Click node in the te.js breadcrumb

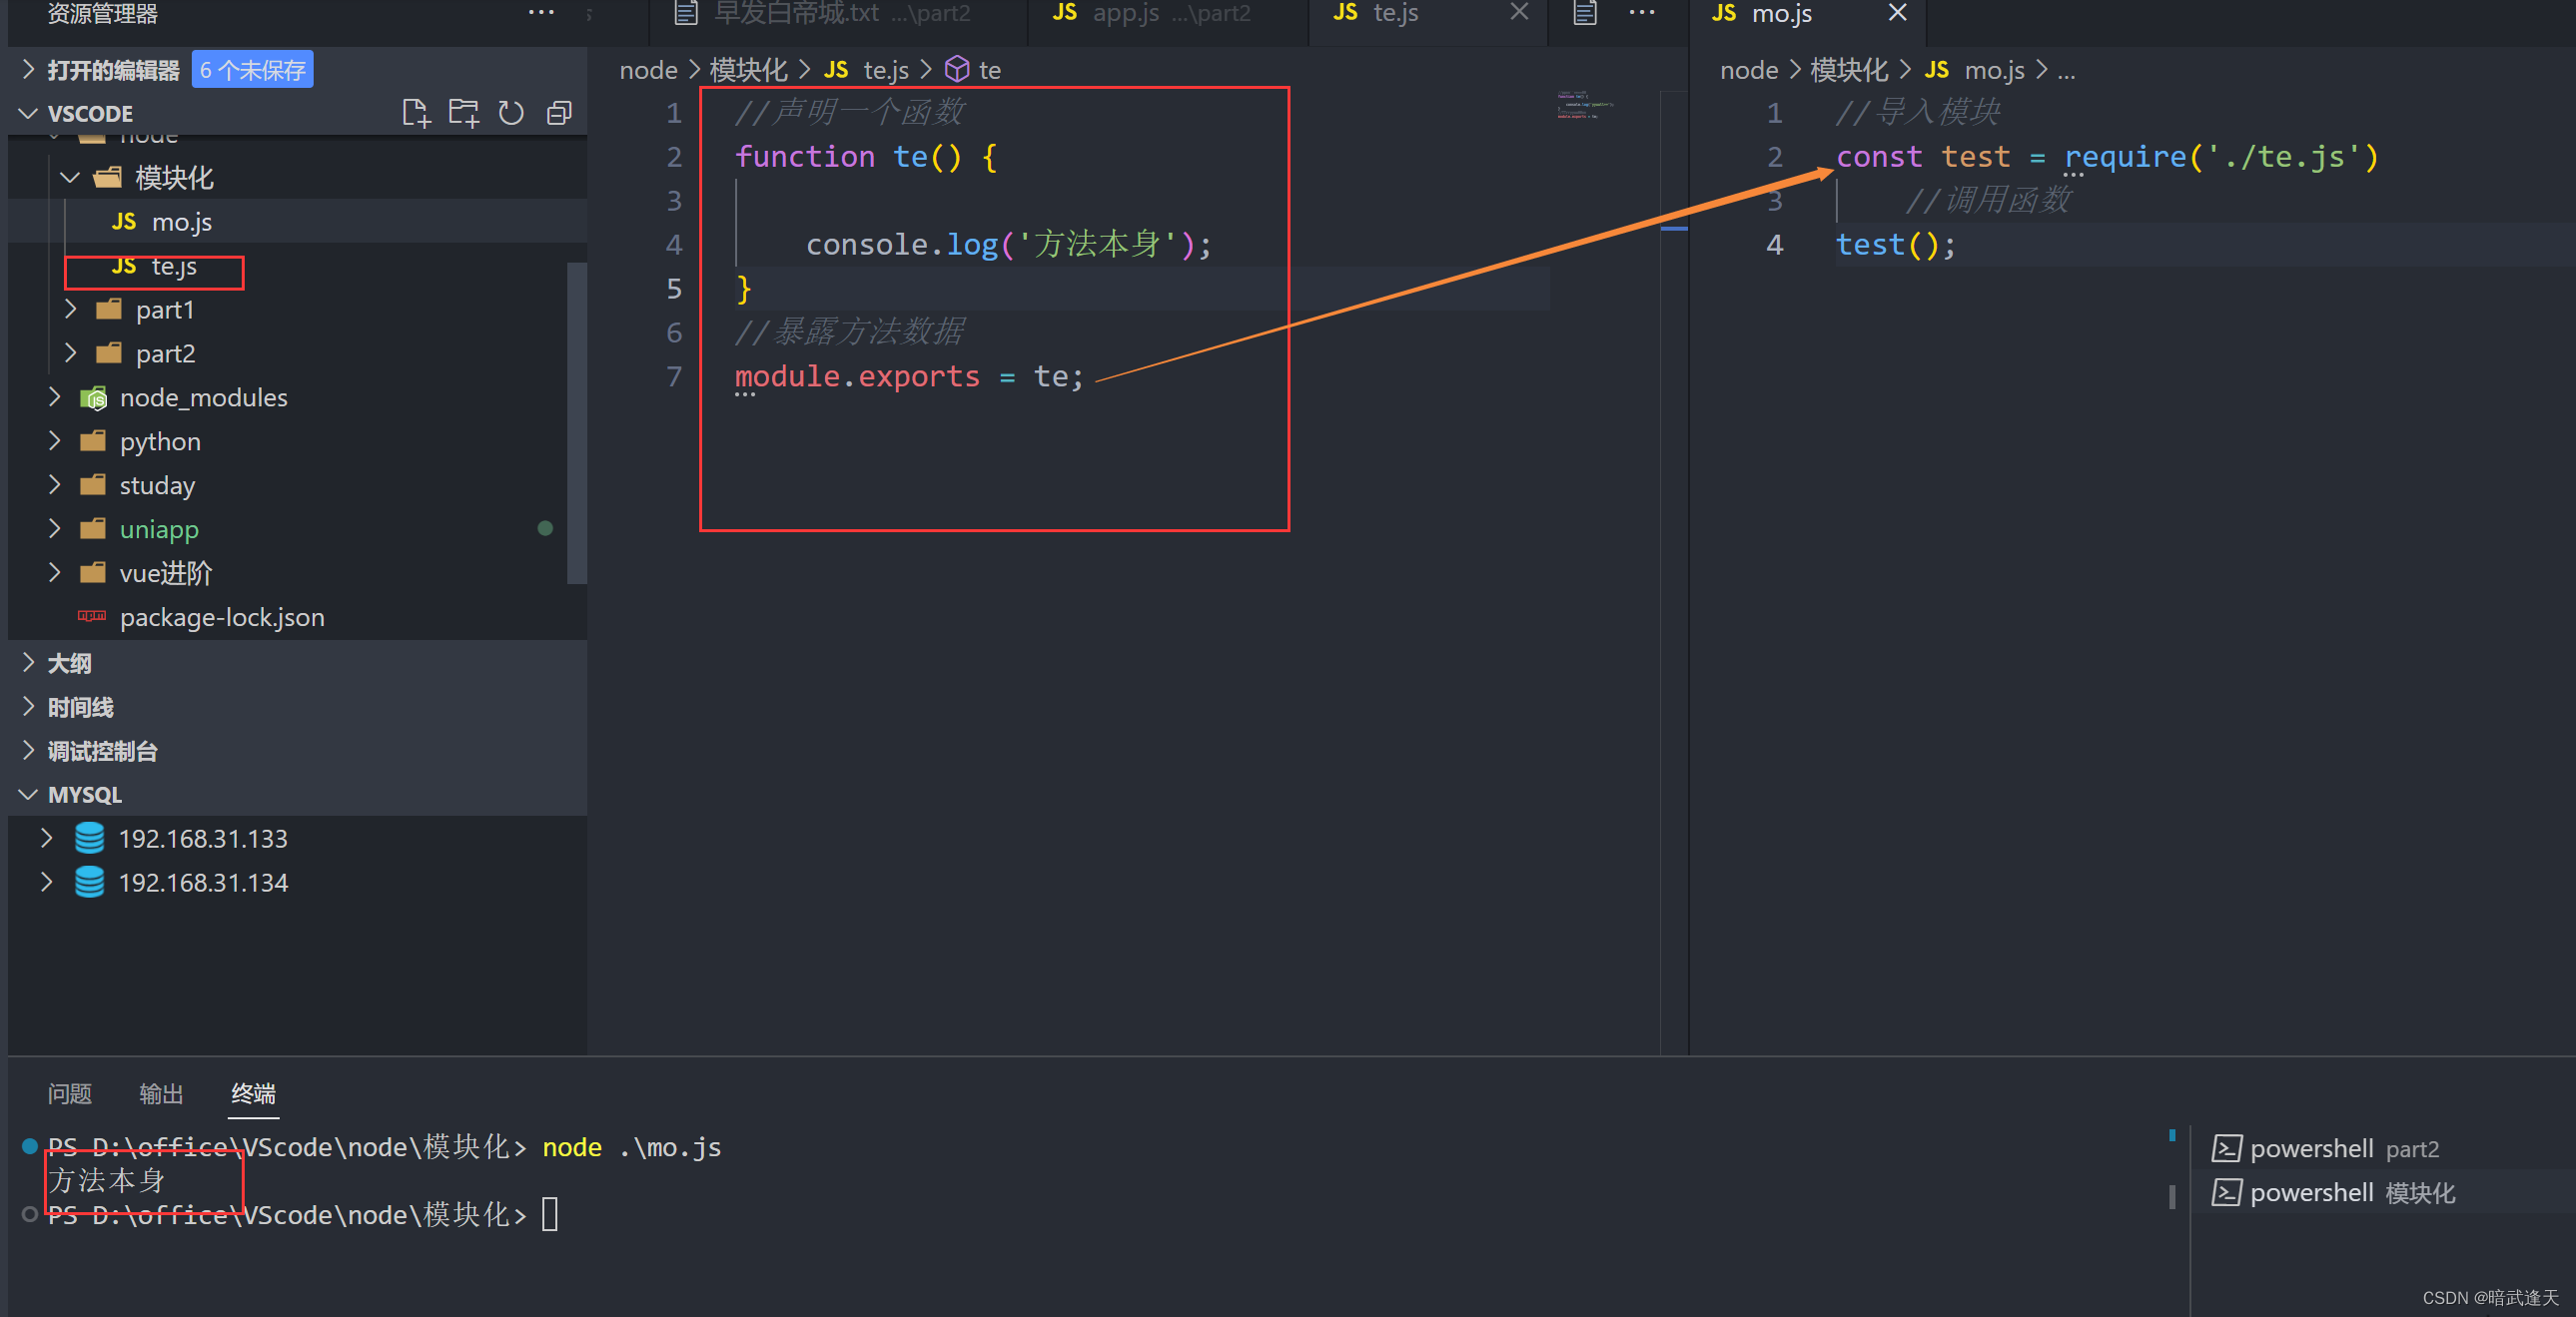(x=648, y=69)
